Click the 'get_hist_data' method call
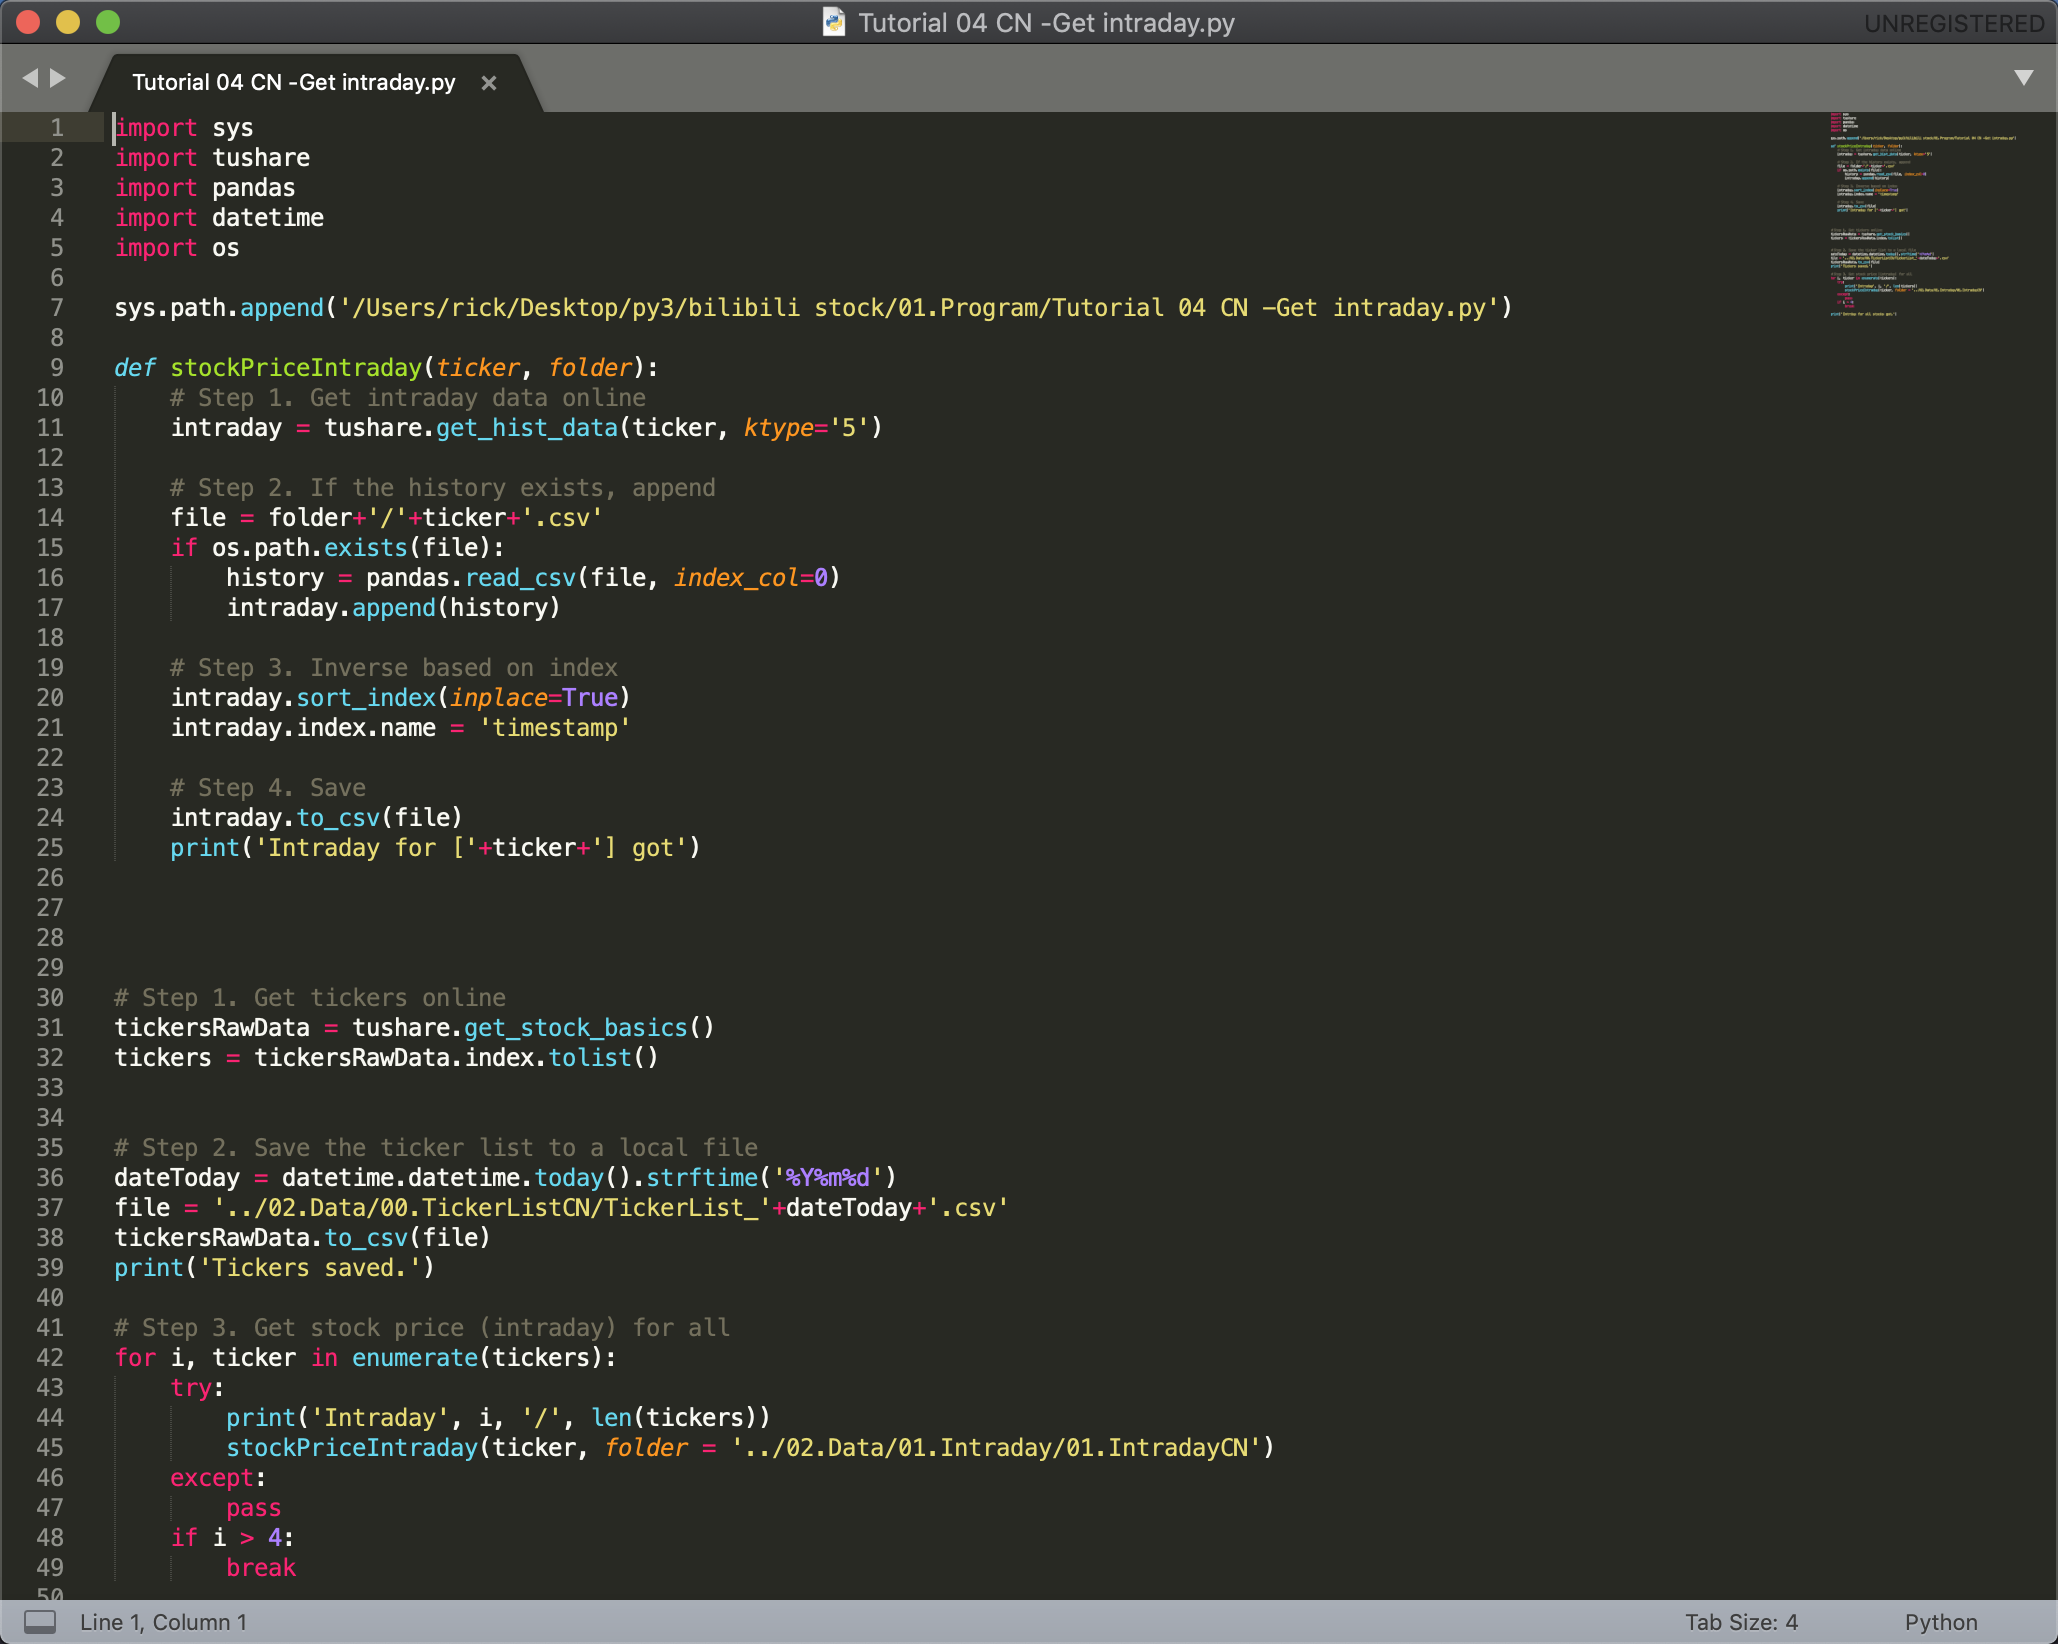The width and height of the screenshot is (2058, 1644). 527,428
